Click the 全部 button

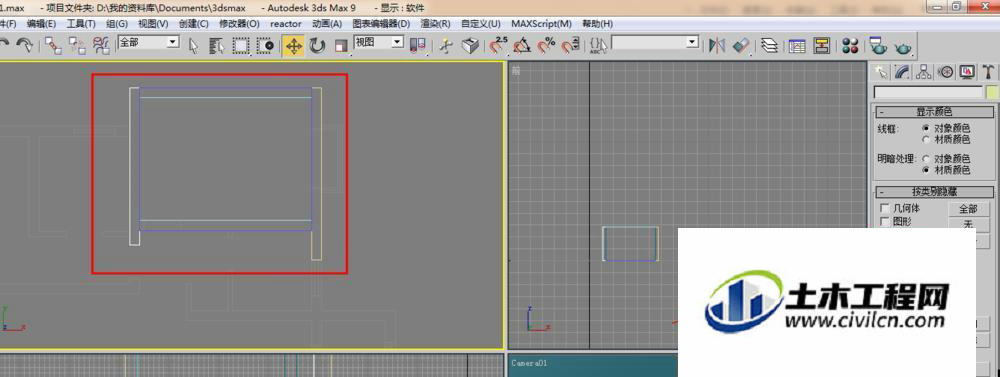click(968, 209)
